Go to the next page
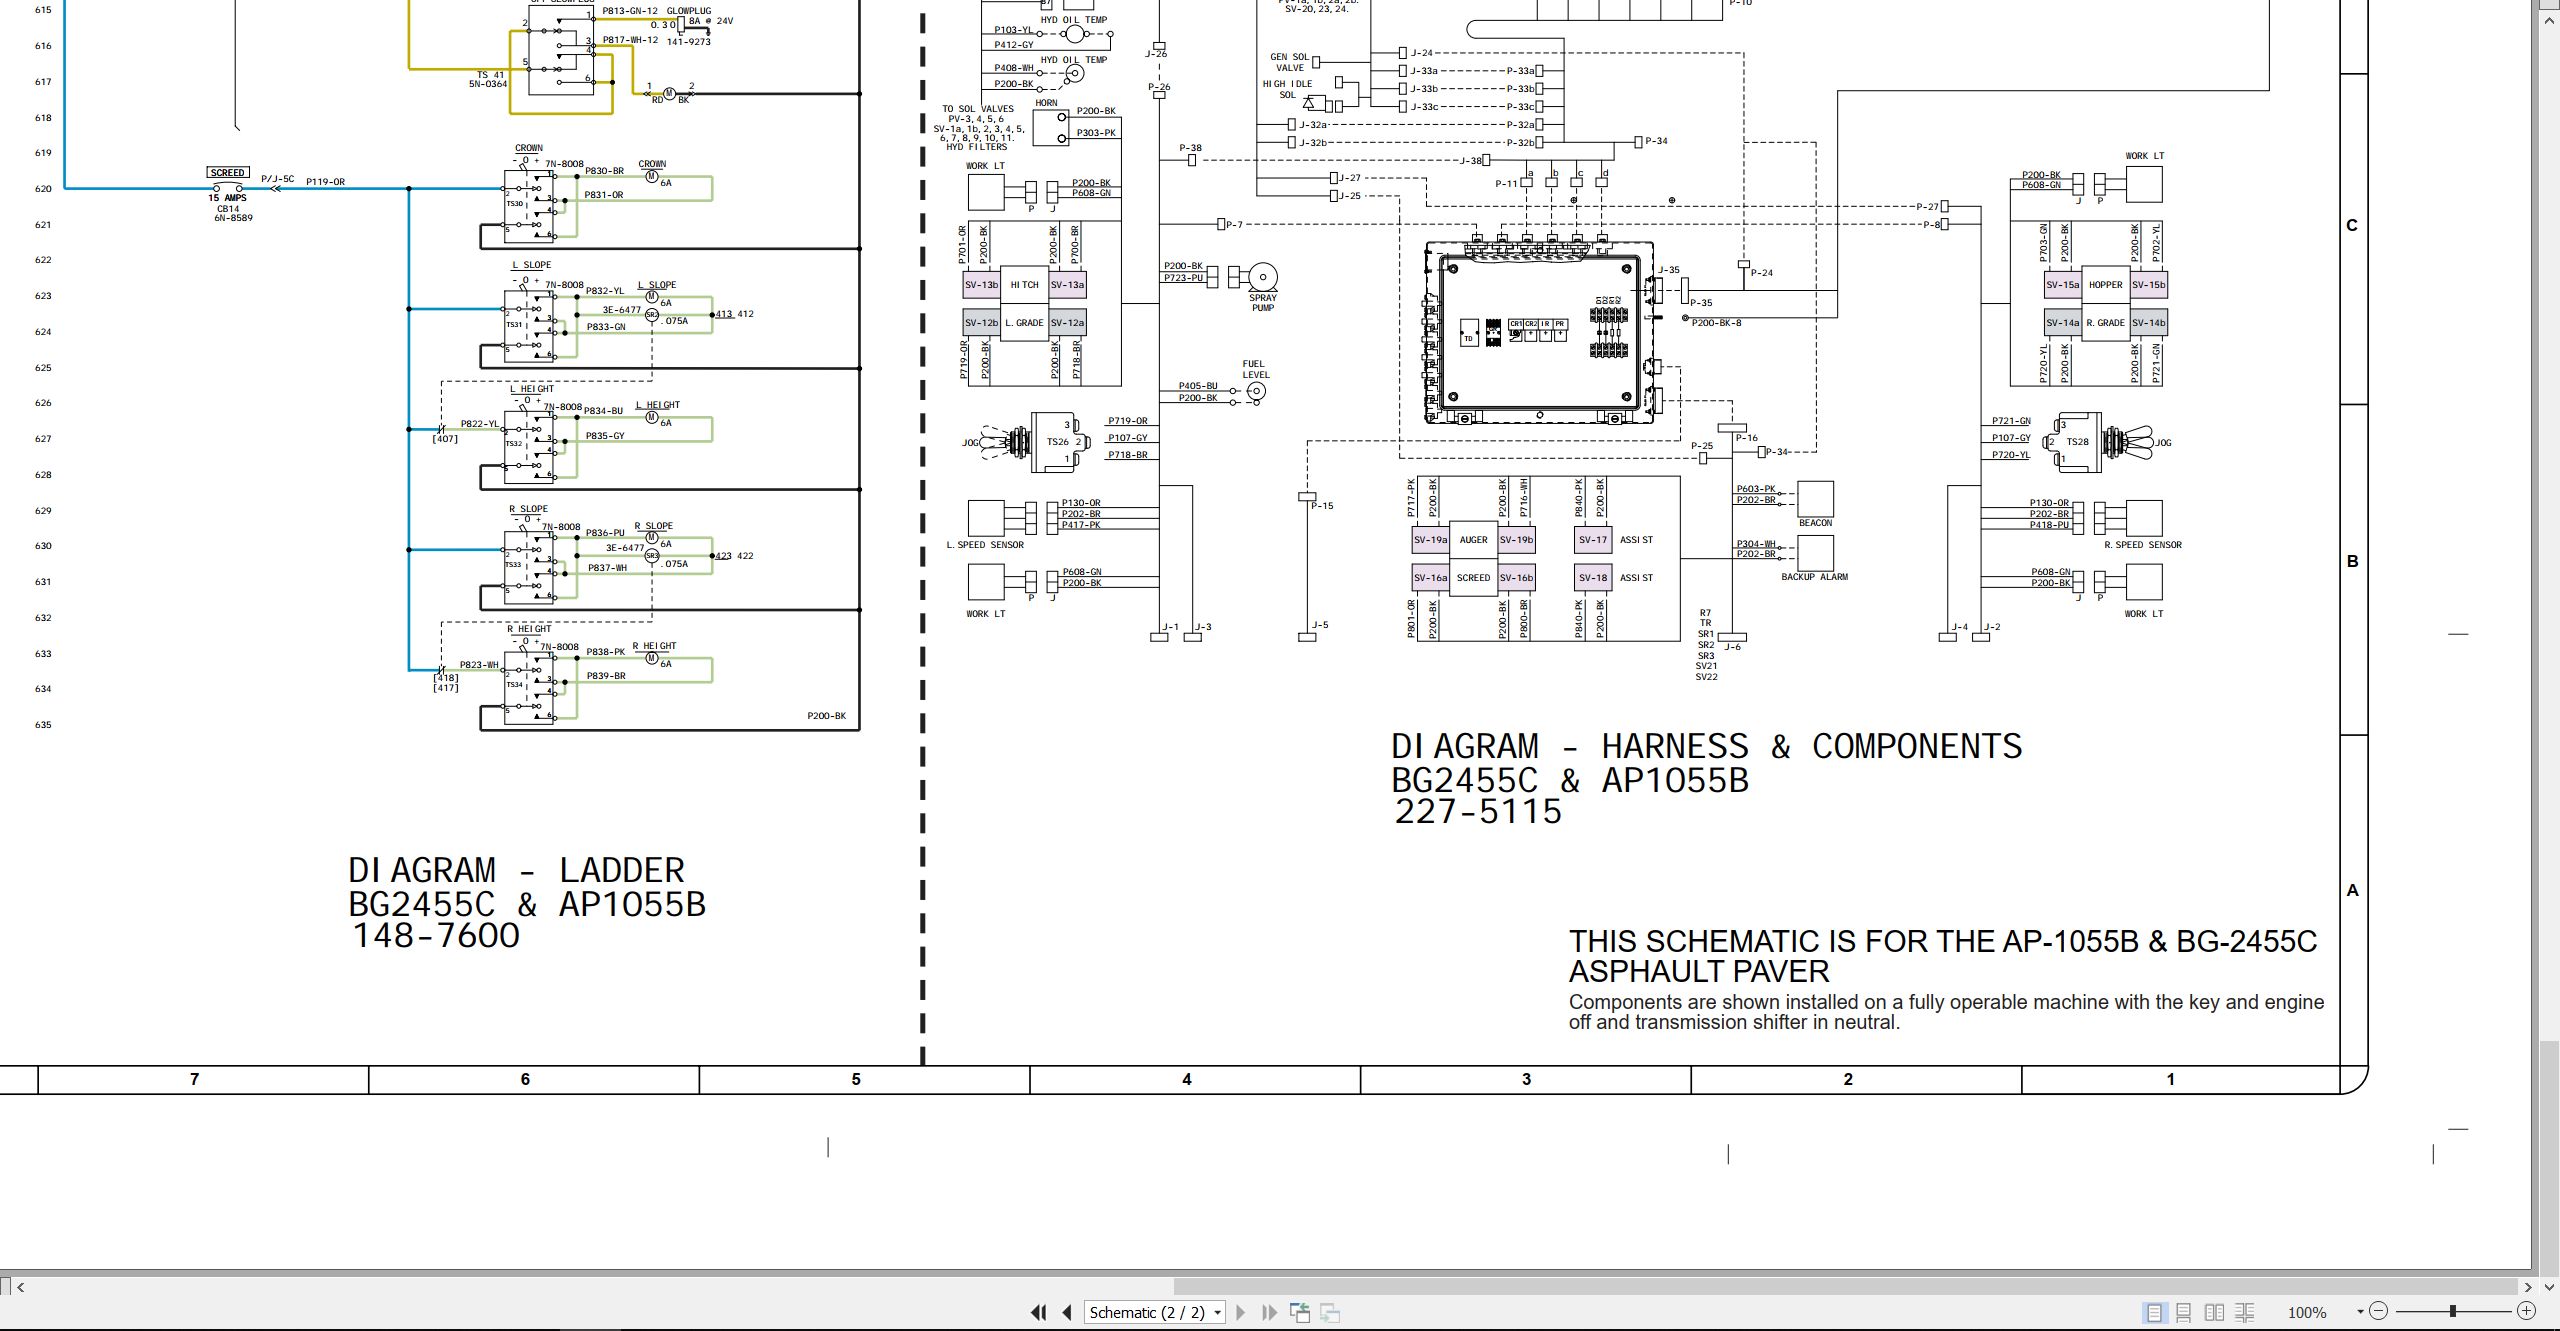 (1241, 1312)
